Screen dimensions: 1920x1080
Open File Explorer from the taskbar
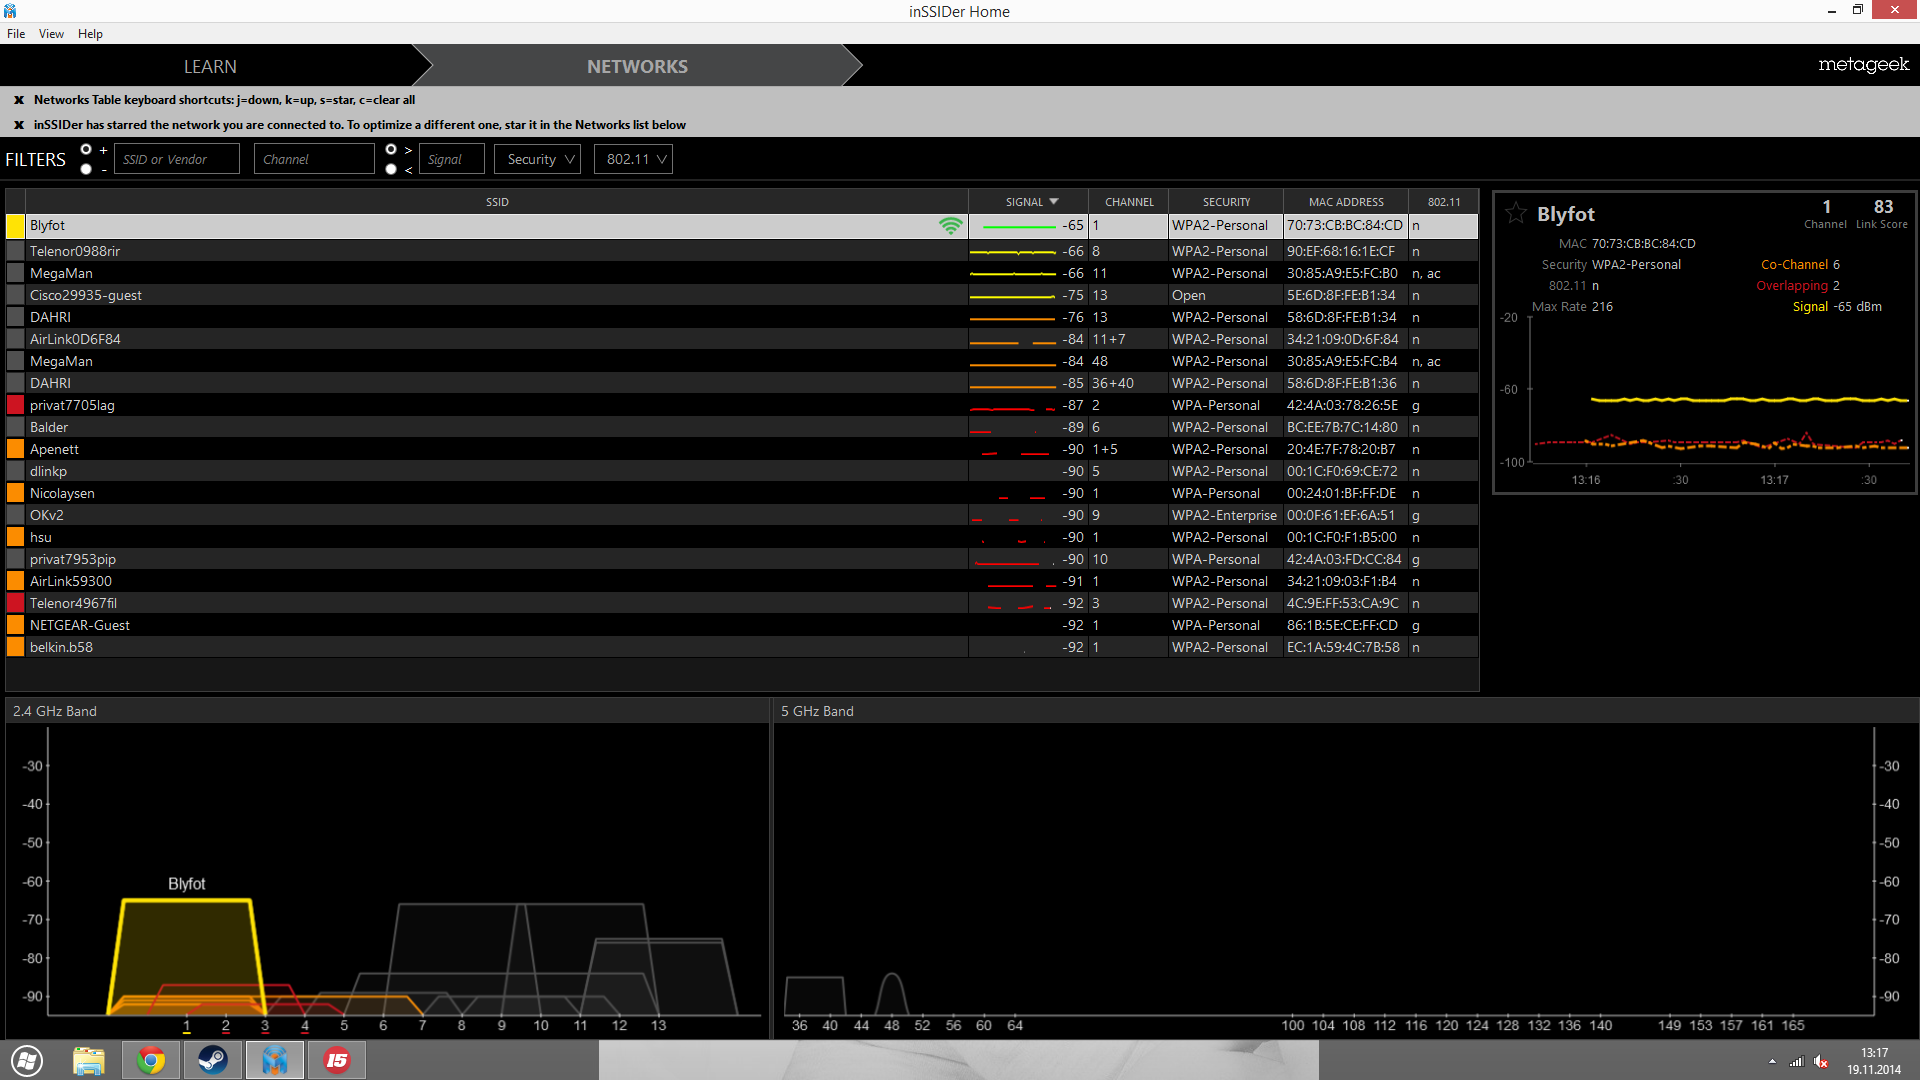(89, 1060)
